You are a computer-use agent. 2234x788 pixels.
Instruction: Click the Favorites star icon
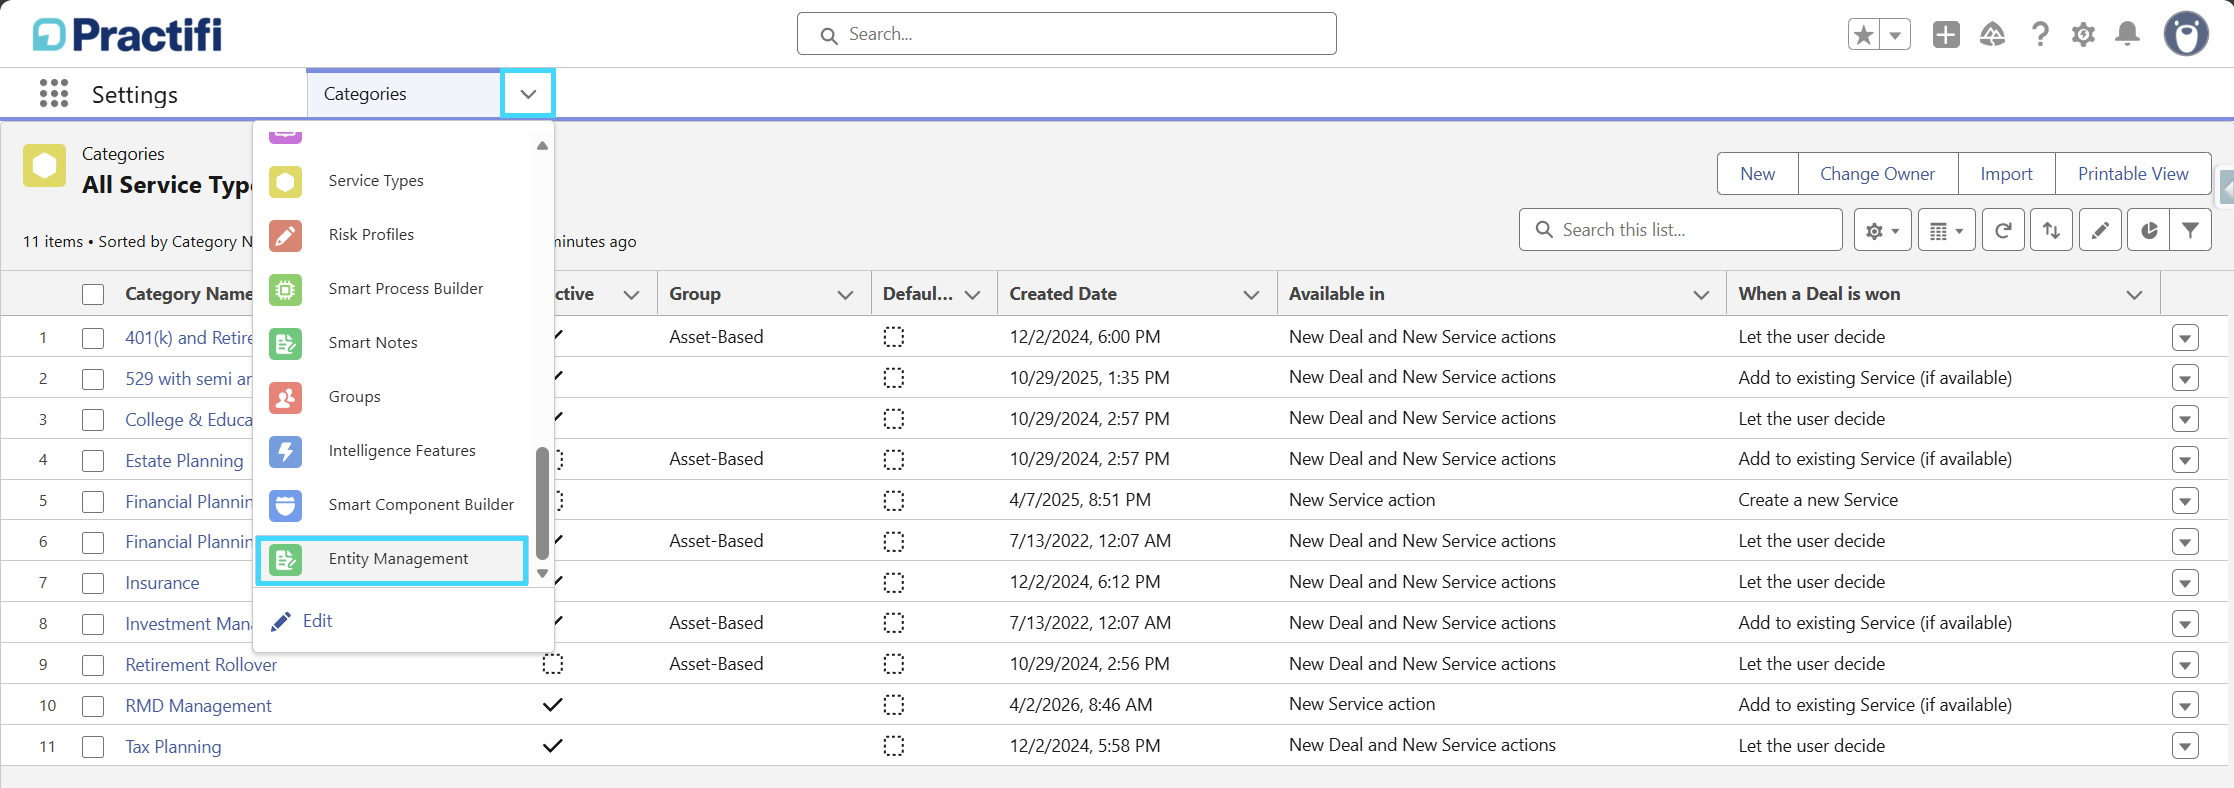(x=1863, y=35)
